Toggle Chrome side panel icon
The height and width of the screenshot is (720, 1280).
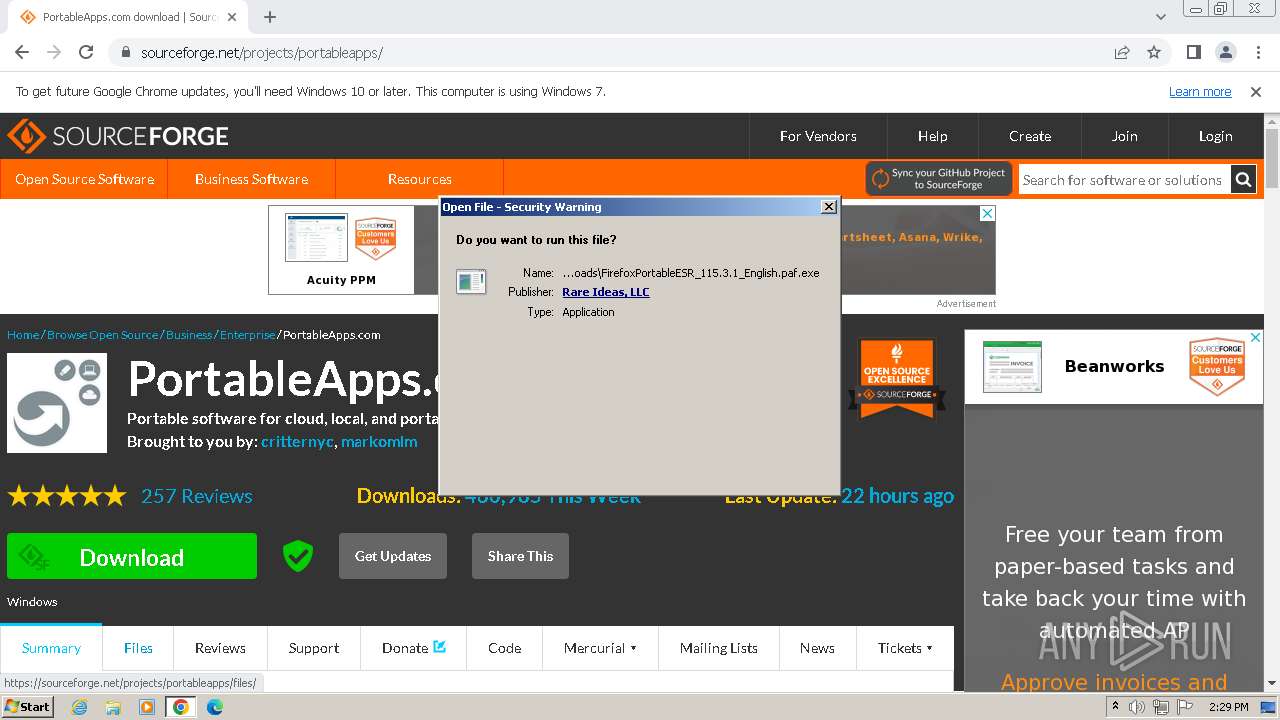point(1194,52)
